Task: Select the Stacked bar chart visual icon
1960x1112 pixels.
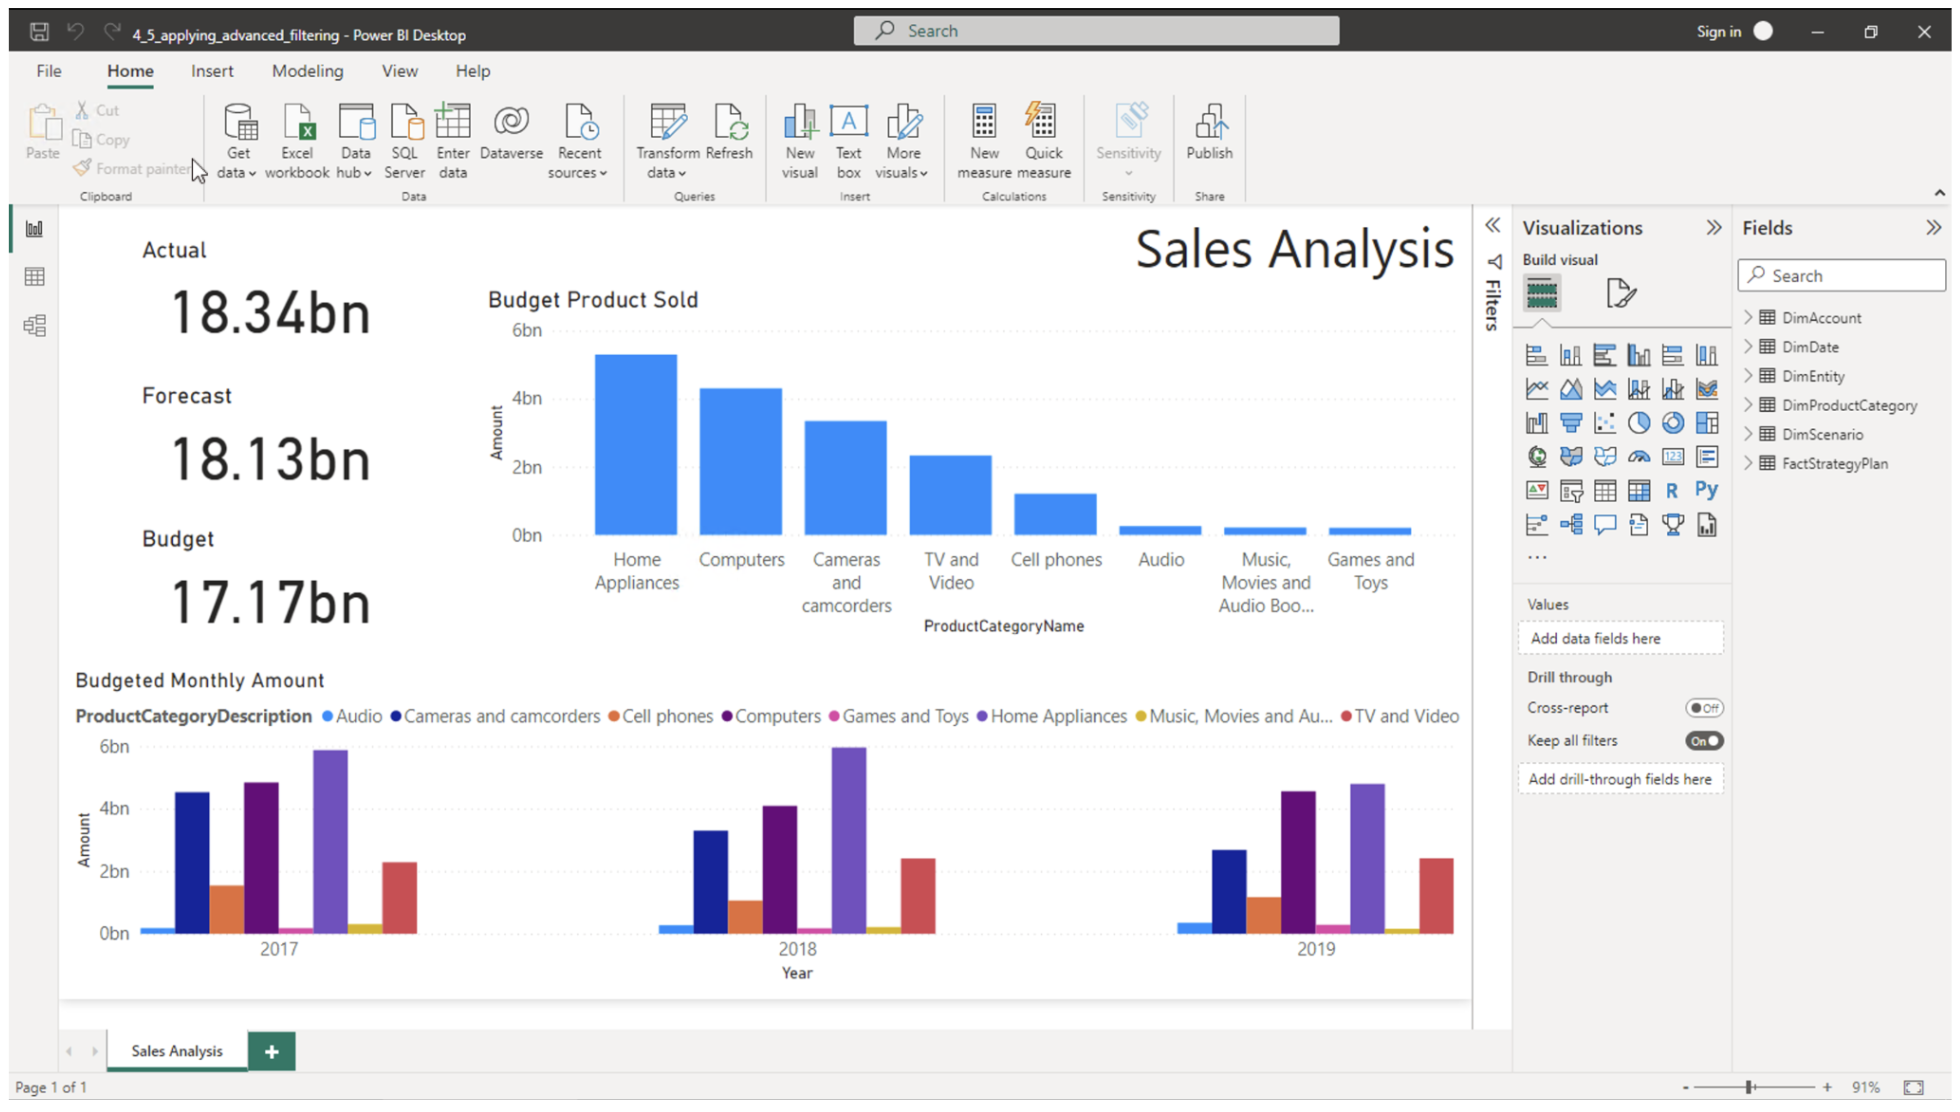Action: click(x=1537, y=355)
